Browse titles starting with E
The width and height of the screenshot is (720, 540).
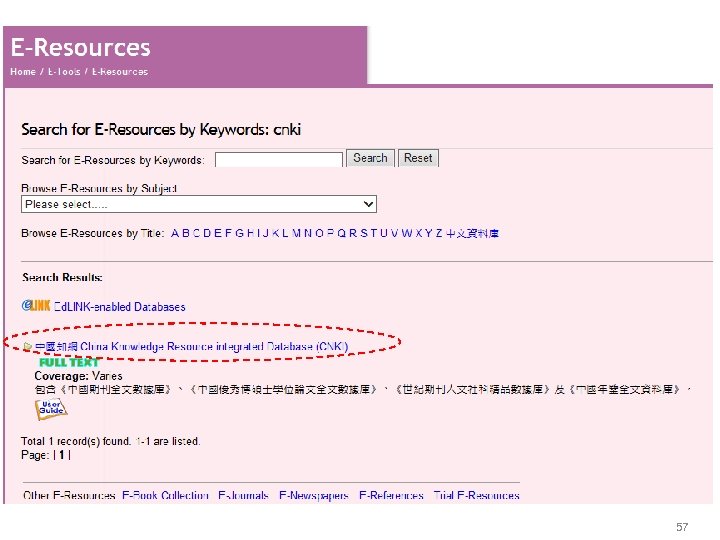tap(217, 233)
